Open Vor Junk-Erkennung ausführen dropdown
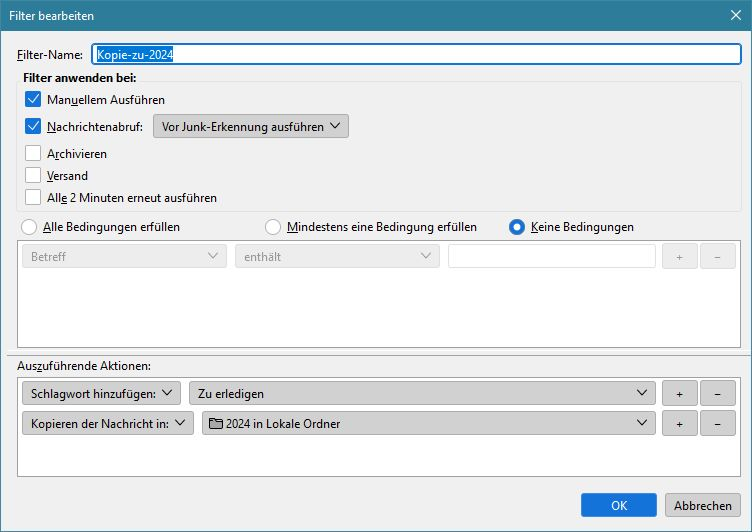The height and width of the screenshot is (532, 752). 251,126
